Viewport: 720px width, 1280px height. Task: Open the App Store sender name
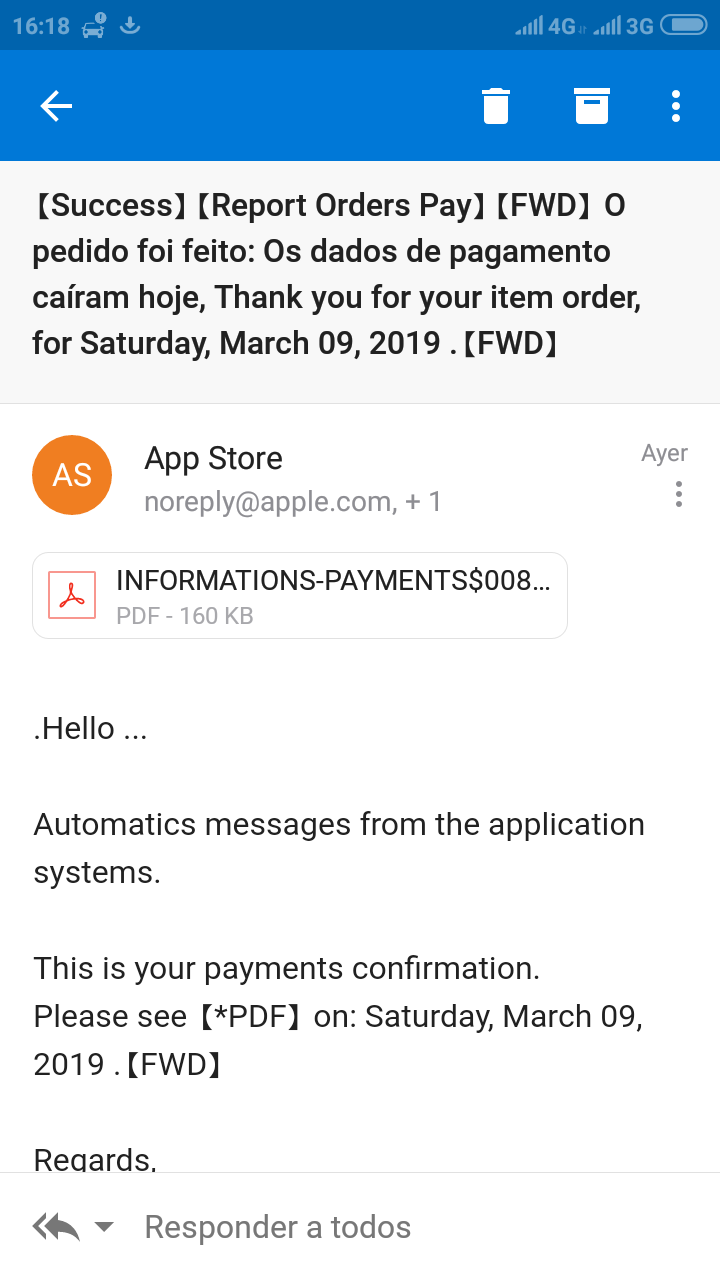(213, 459)
